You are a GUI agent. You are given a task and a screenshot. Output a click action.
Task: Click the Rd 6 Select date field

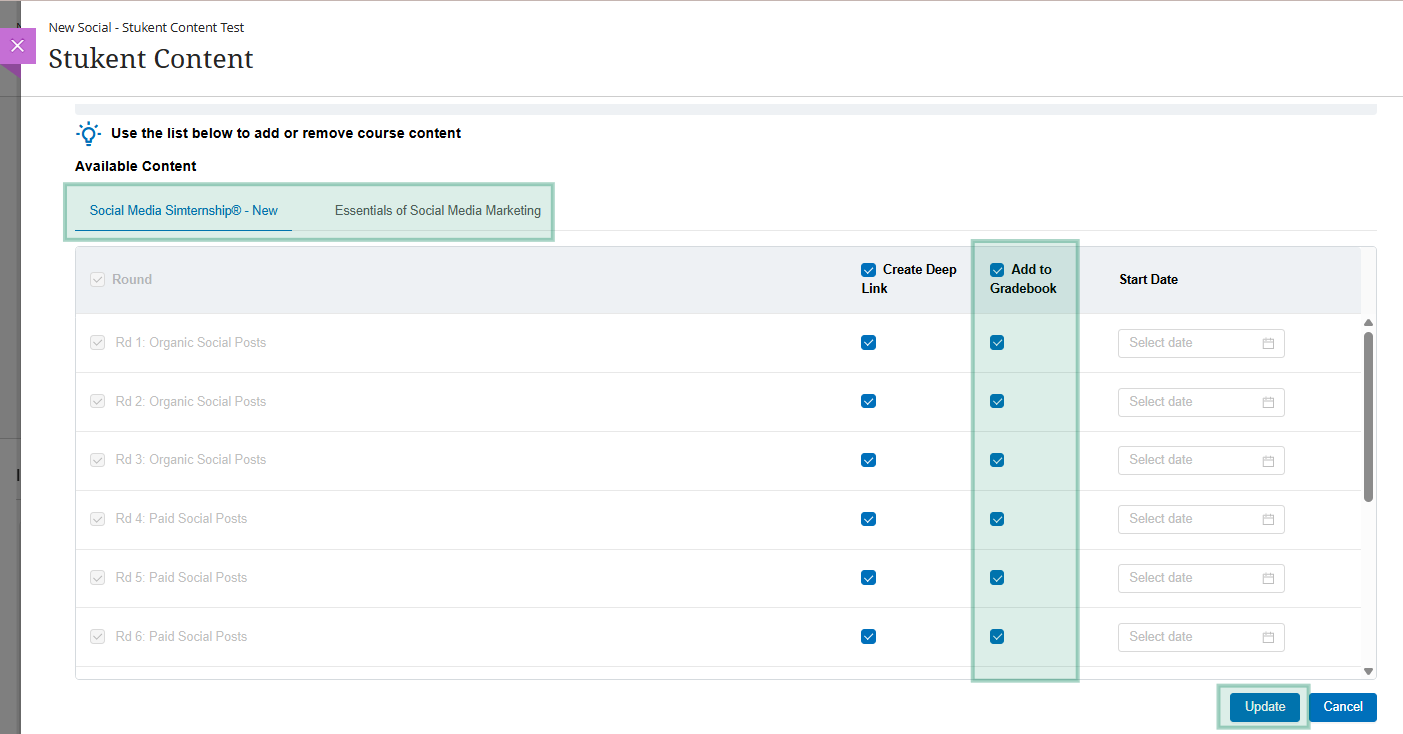pyautogui.click(x=1201, y=637)
